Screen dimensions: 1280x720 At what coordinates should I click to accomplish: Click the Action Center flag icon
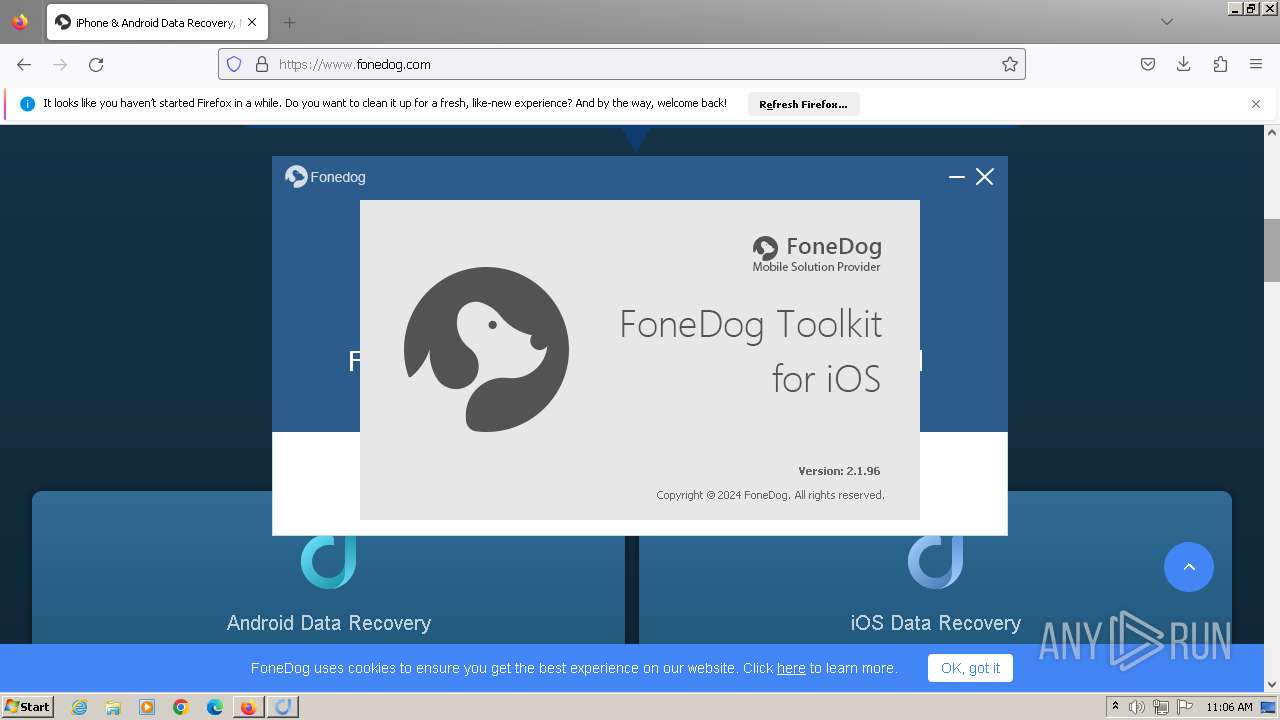[x=1185, y=707]
